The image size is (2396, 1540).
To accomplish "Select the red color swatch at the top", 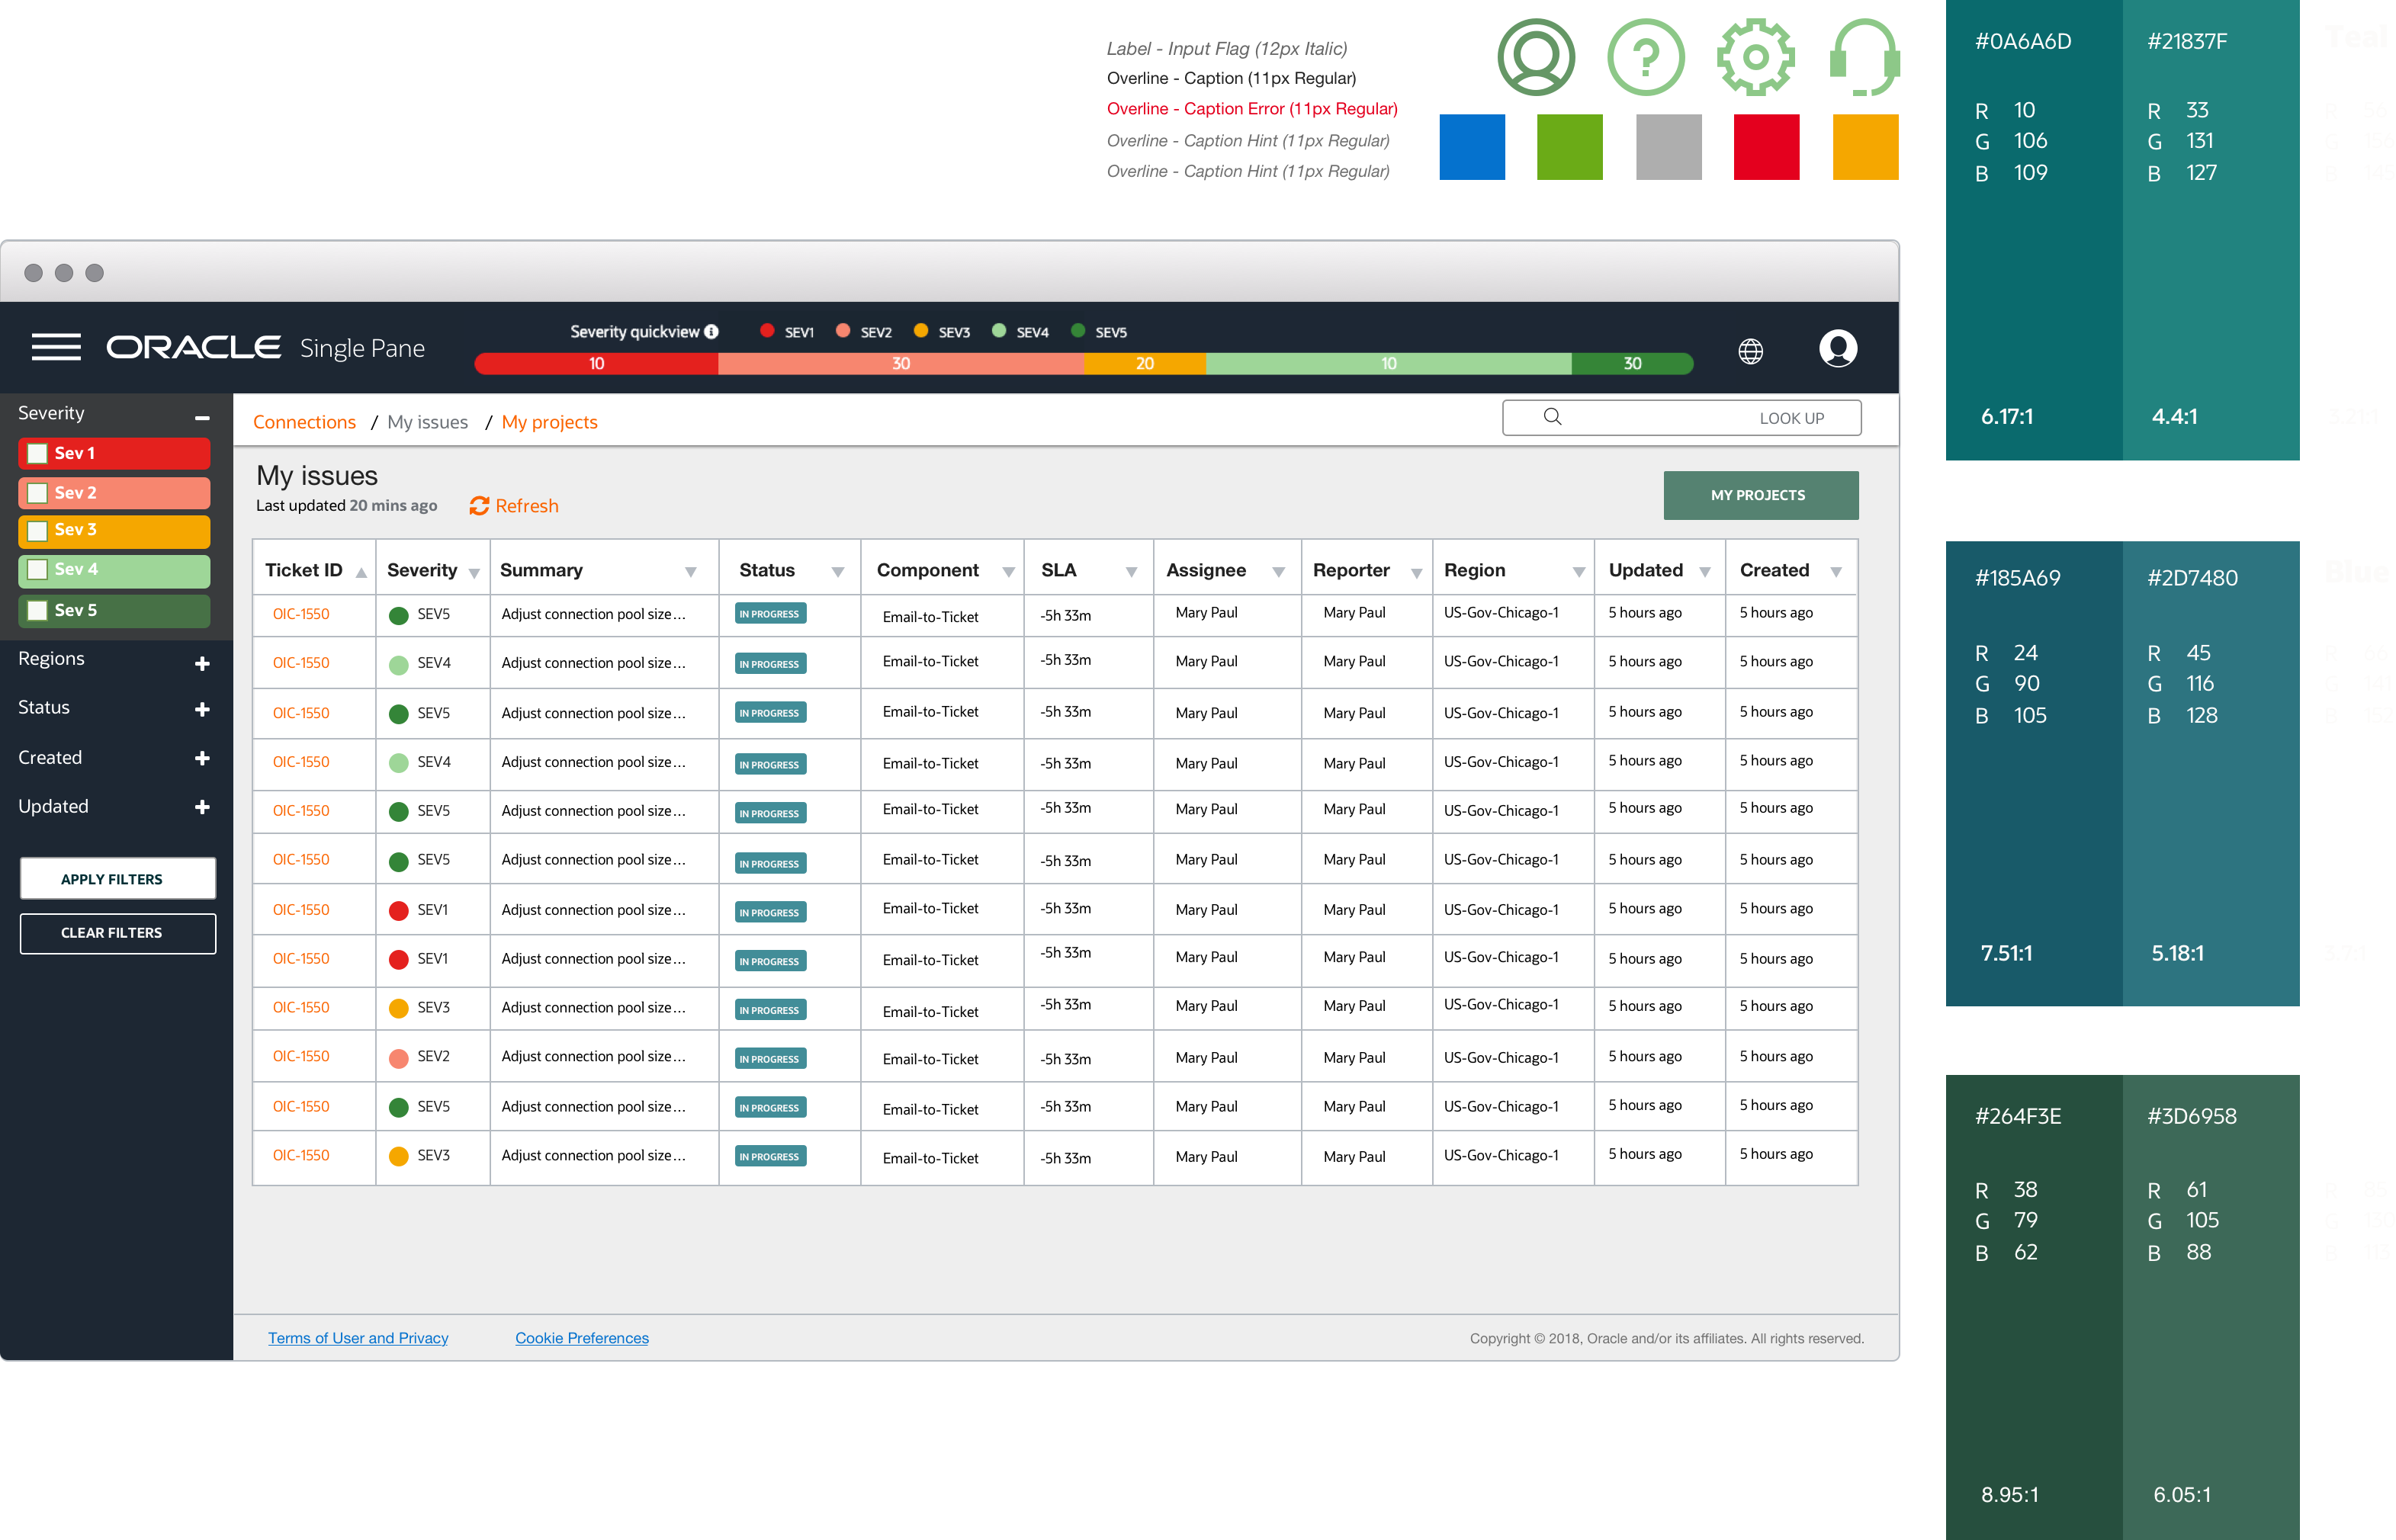I will 1766,147.
